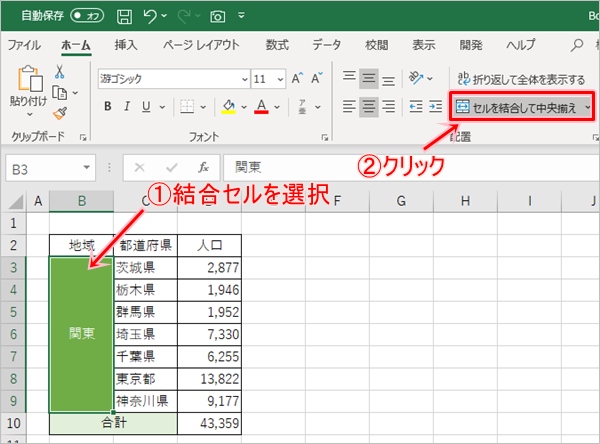The width and height of the screenshot is (600, 444).
Task: Click the Align Right icon
Action: [x=388, y=106]
